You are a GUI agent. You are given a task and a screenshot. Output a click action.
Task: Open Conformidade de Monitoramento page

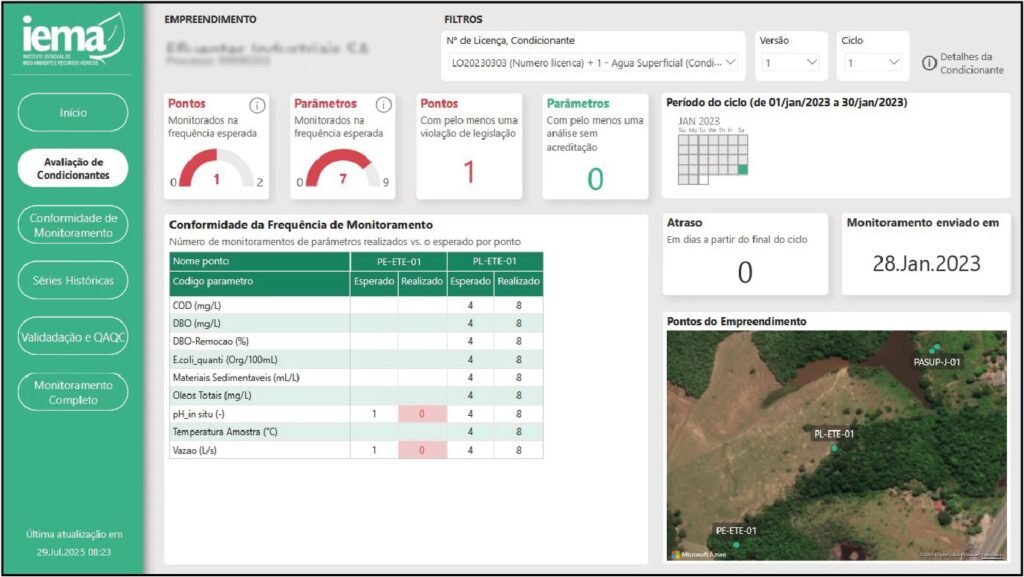point(73,225)
